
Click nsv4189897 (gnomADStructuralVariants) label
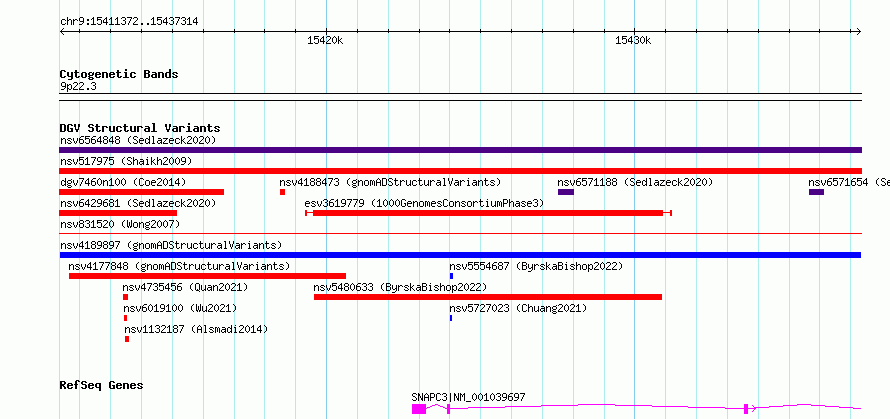[x=171, y=245]
